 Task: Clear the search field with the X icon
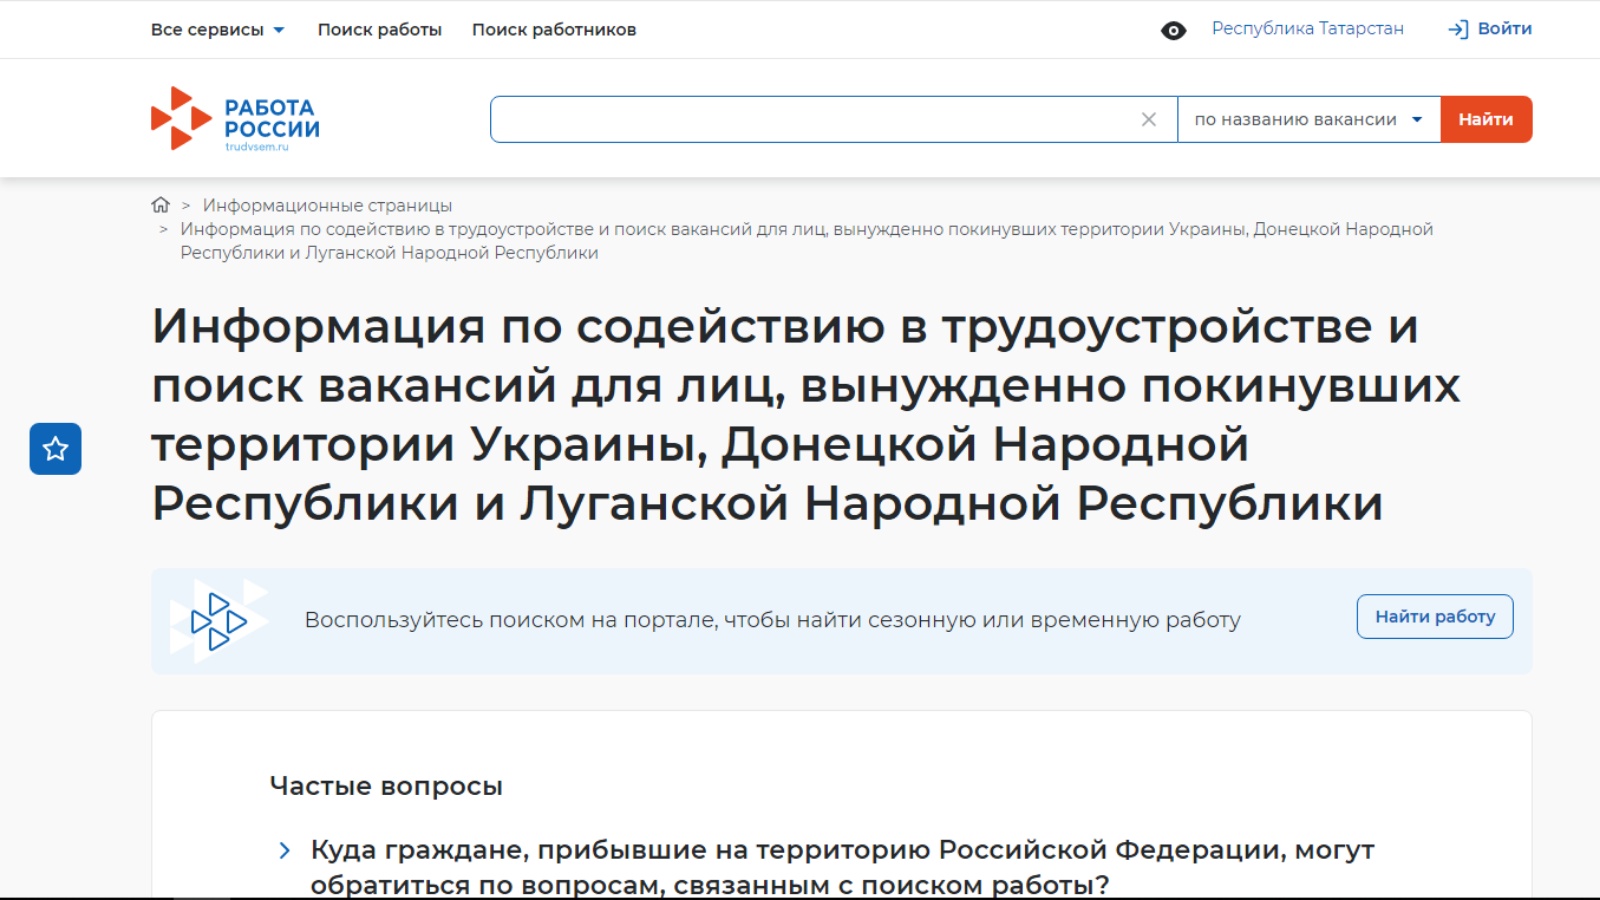1149,119
